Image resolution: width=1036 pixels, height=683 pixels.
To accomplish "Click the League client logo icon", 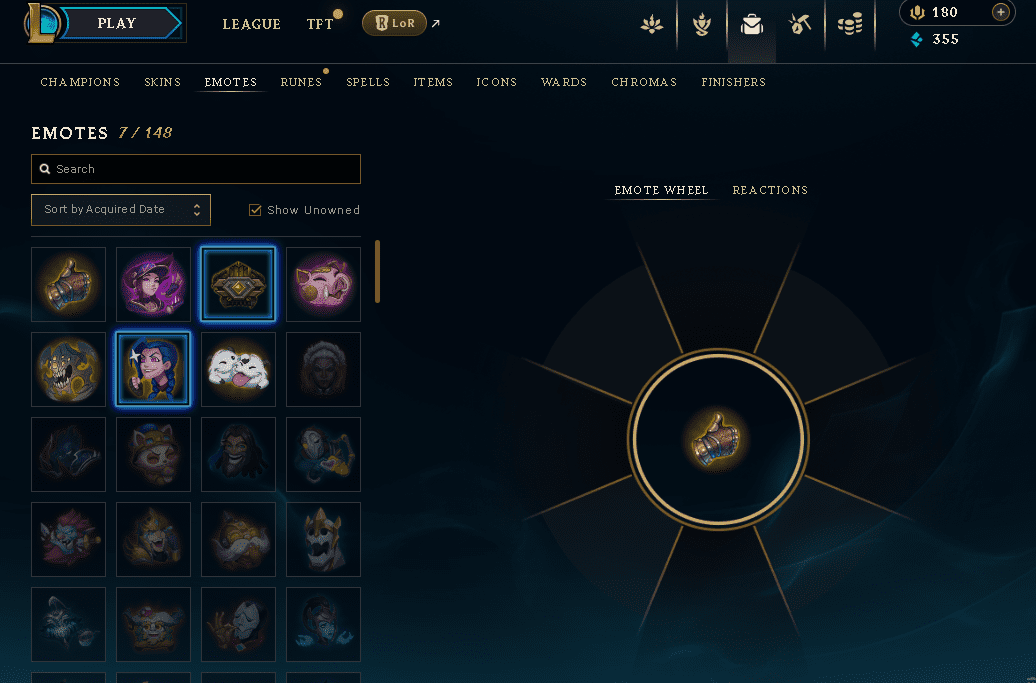I will pyautogui.click(x=44, y=23).
